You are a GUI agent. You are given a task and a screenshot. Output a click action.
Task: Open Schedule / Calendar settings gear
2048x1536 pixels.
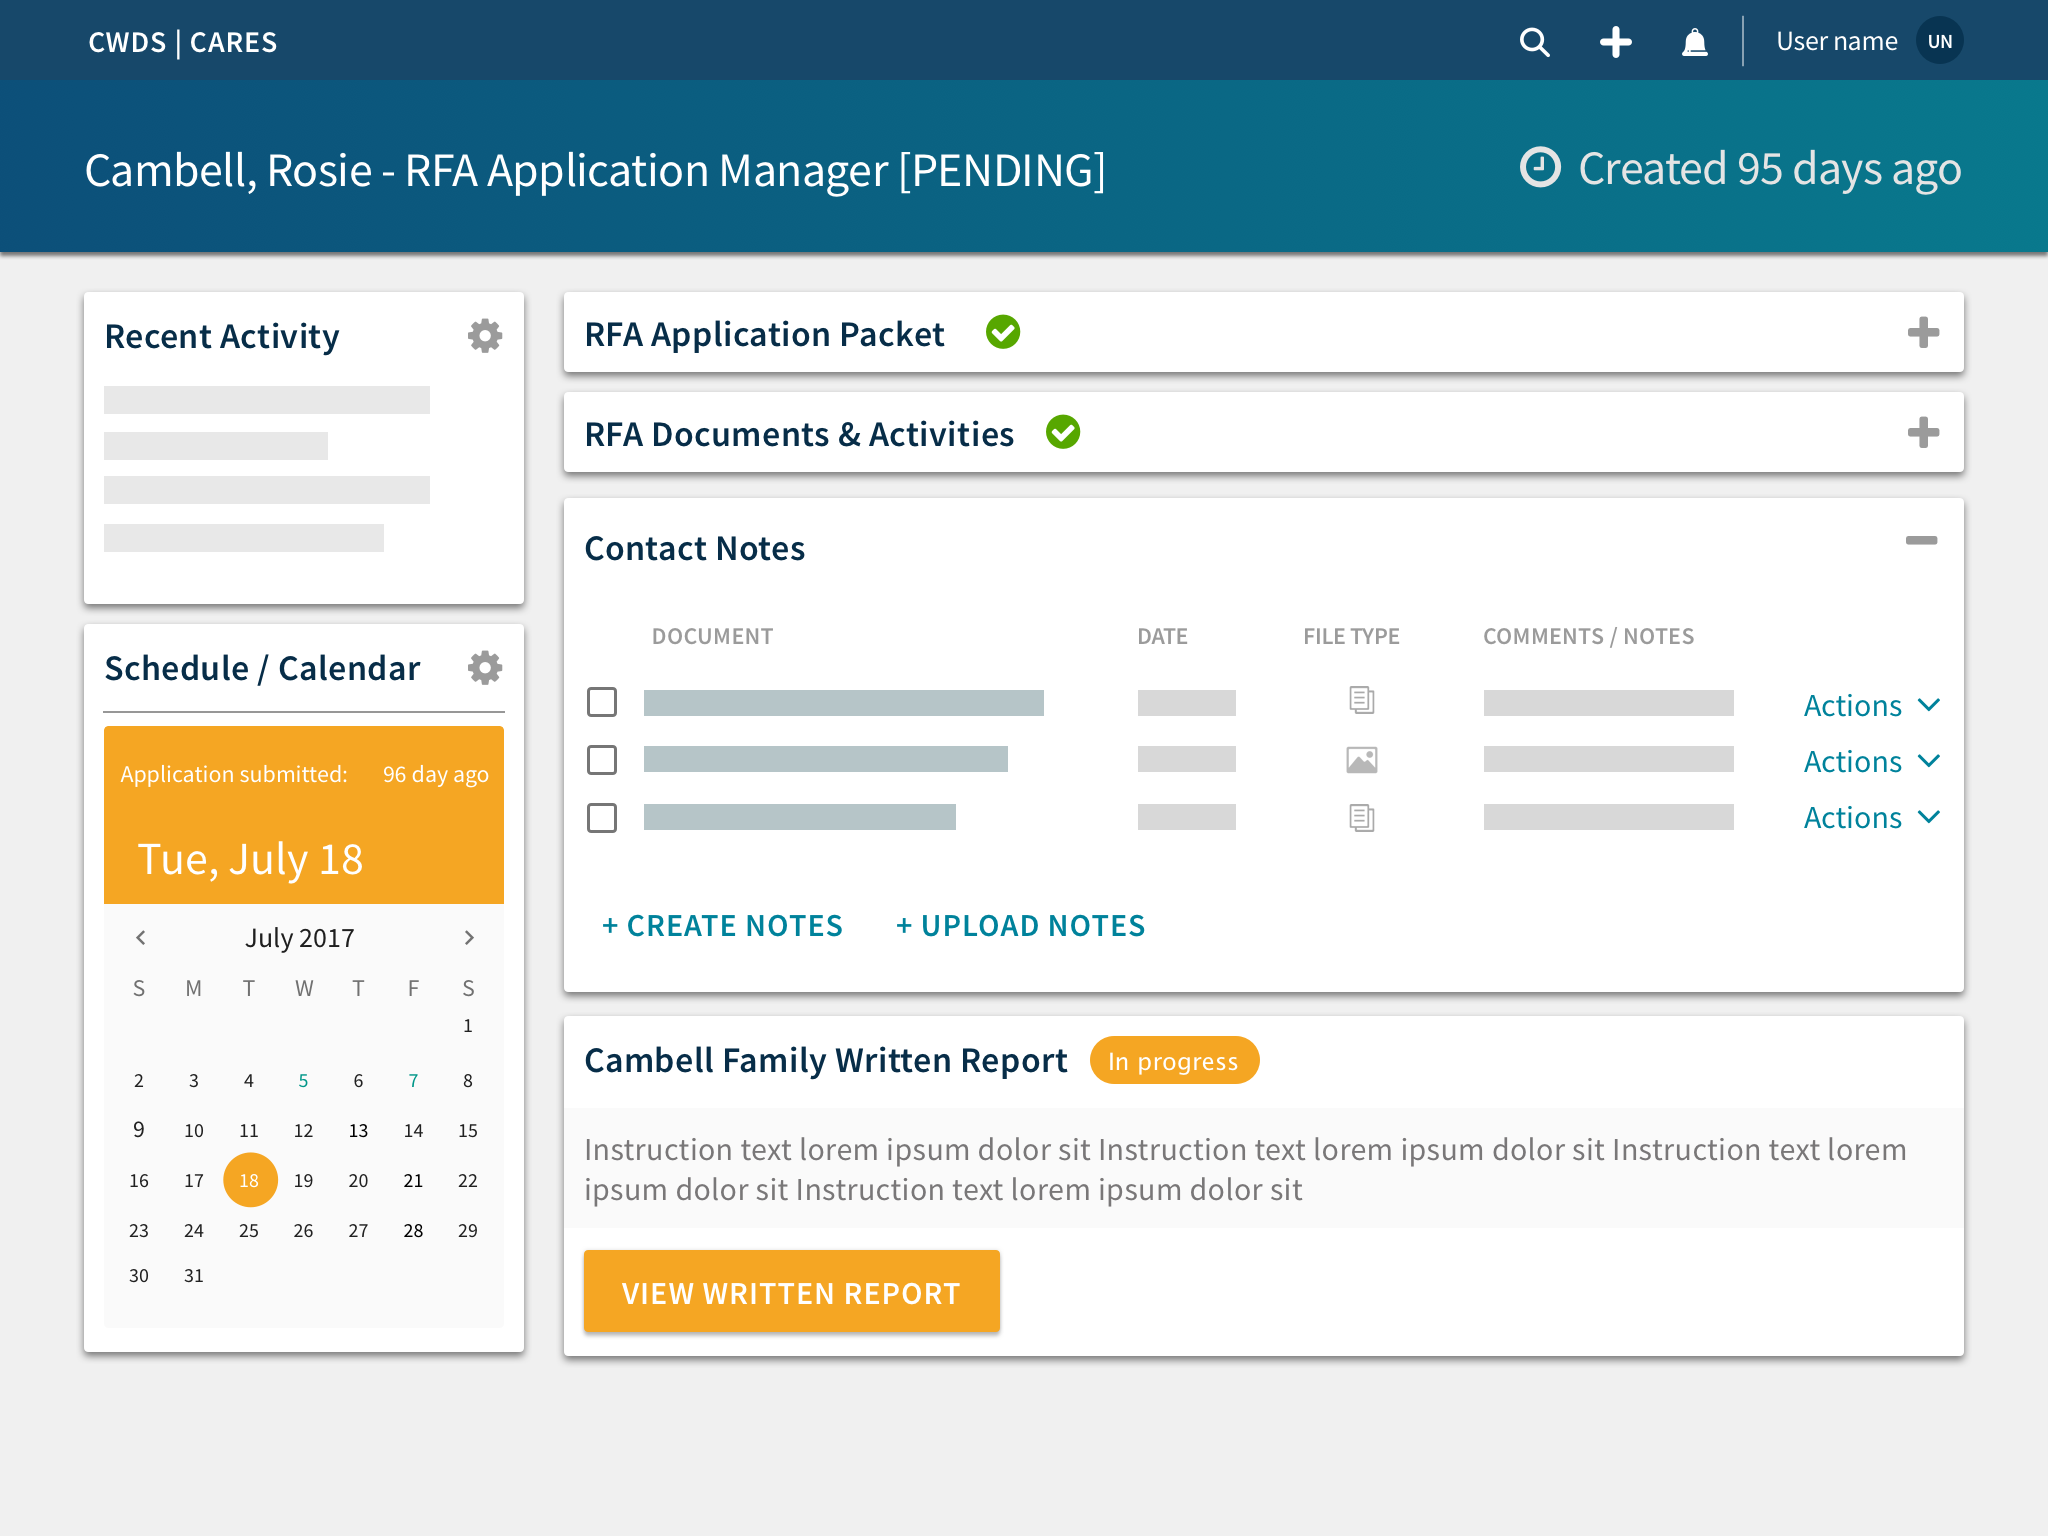485,668
